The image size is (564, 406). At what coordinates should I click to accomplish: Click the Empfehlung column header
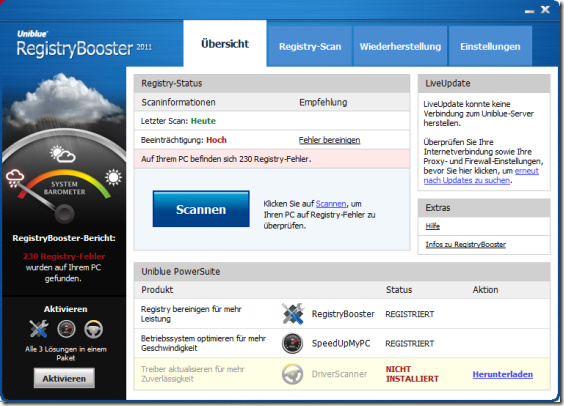pyautogui.click(x=323, y=102)
